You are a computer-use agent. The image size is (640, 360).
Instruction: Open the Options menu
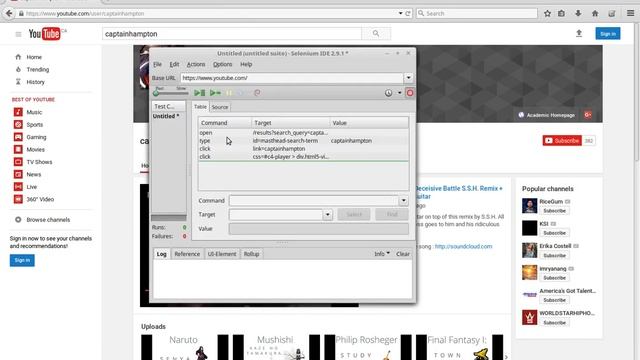[222, 64]
